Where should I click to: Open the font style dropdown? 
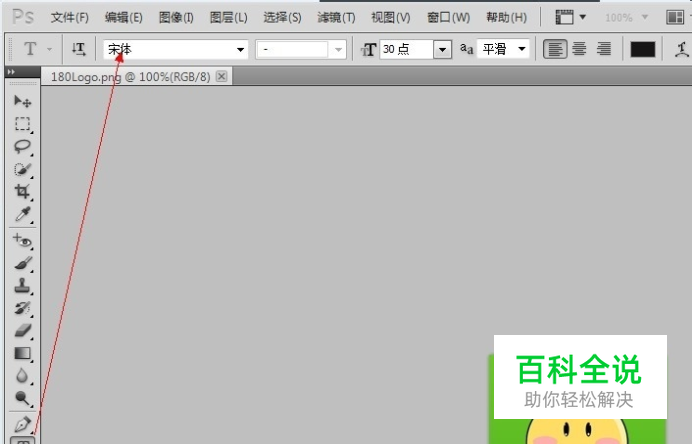(301, 49)
